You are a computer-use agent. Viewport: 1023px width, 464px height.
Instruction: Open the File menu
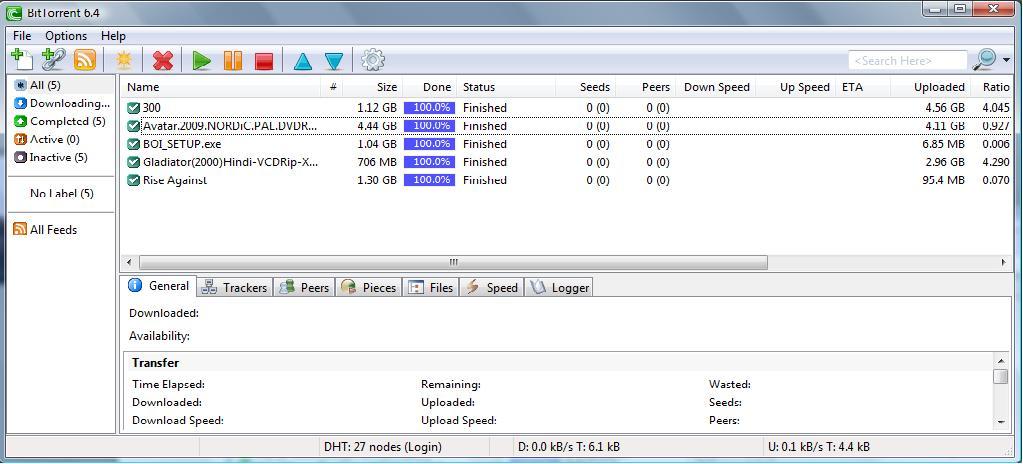click(x=22, y=36)
